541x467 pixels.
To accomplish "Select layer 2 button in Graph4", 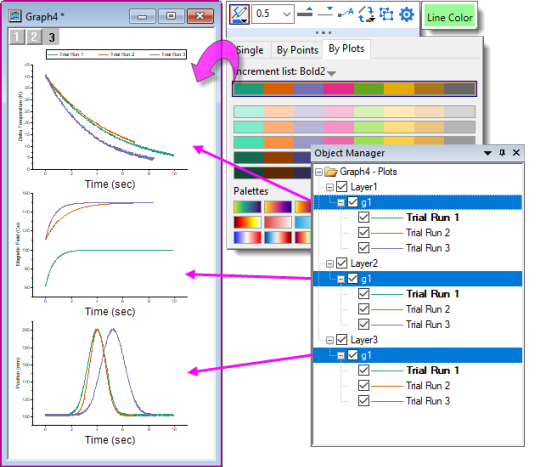I will (34, 37).
